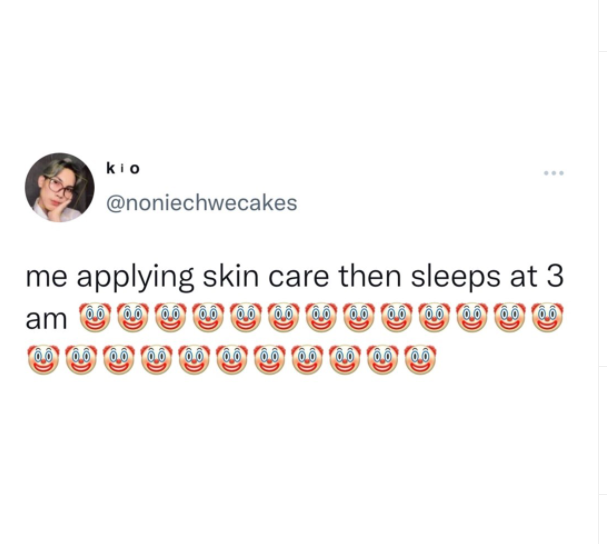Click the word "applying" in the tweet

(x=135, y=278)
